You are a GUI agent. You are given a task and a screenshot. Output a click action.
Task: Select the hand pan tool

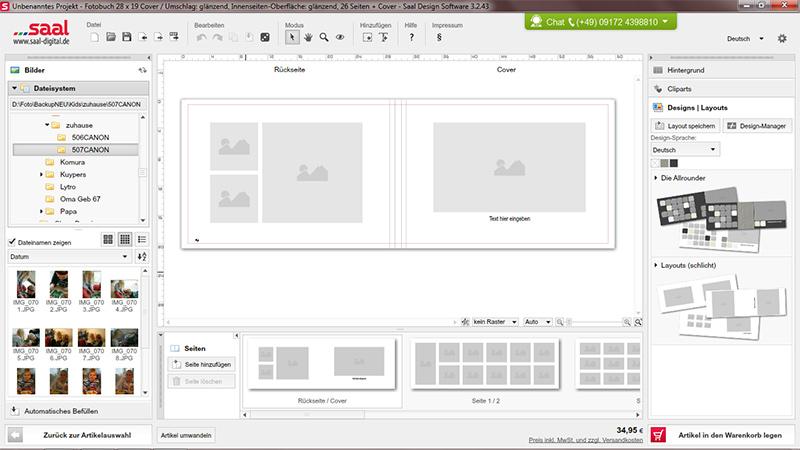point(309,37)
